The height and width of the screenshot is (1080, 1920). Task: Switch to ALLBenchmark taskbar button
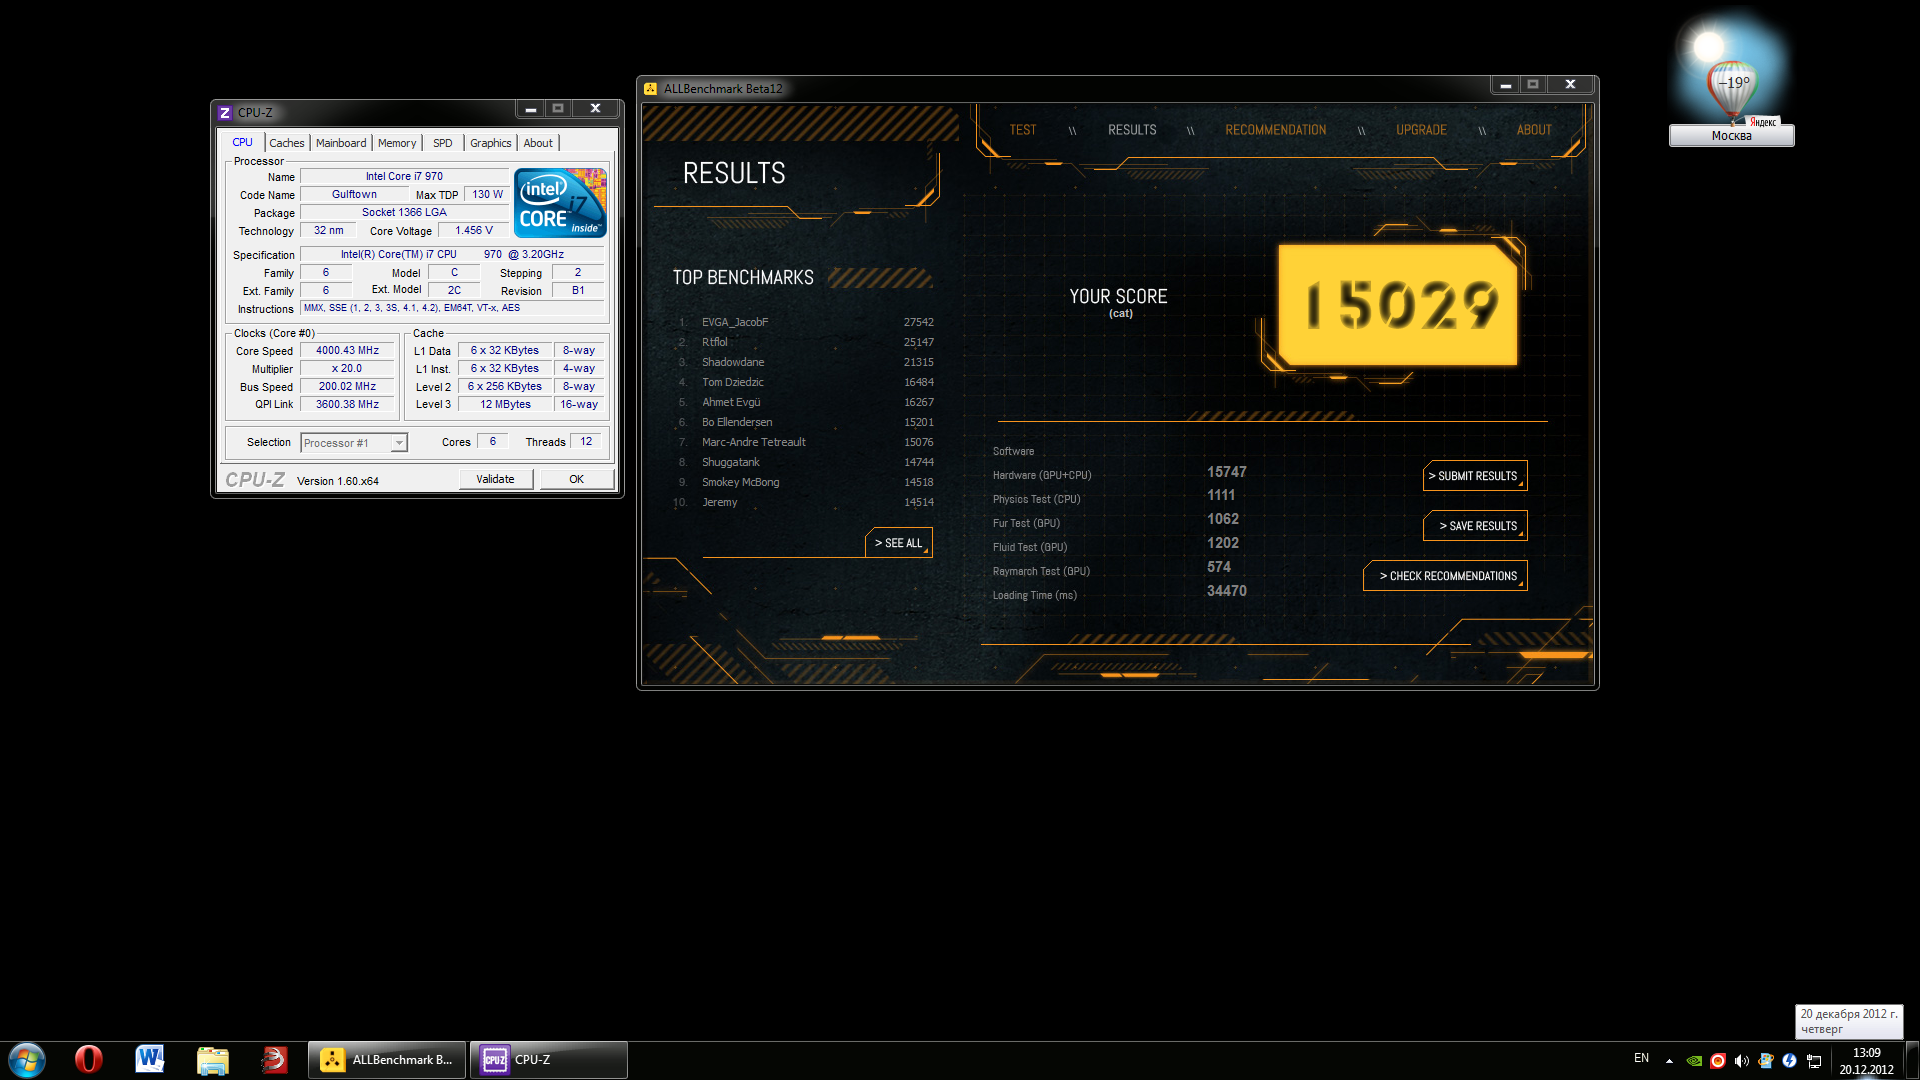(x=387, y=1060)
